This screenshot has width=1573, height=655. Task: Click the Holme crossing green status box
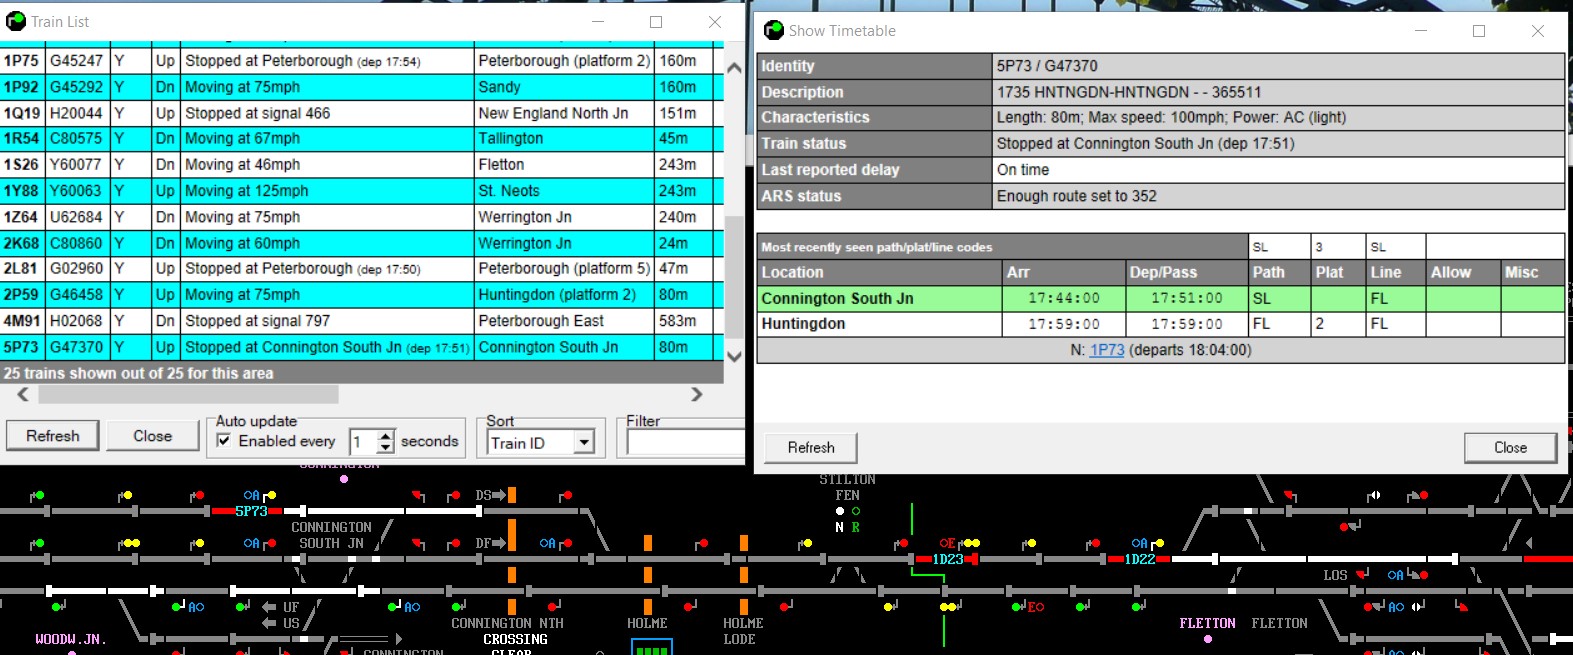pos(652,648)
